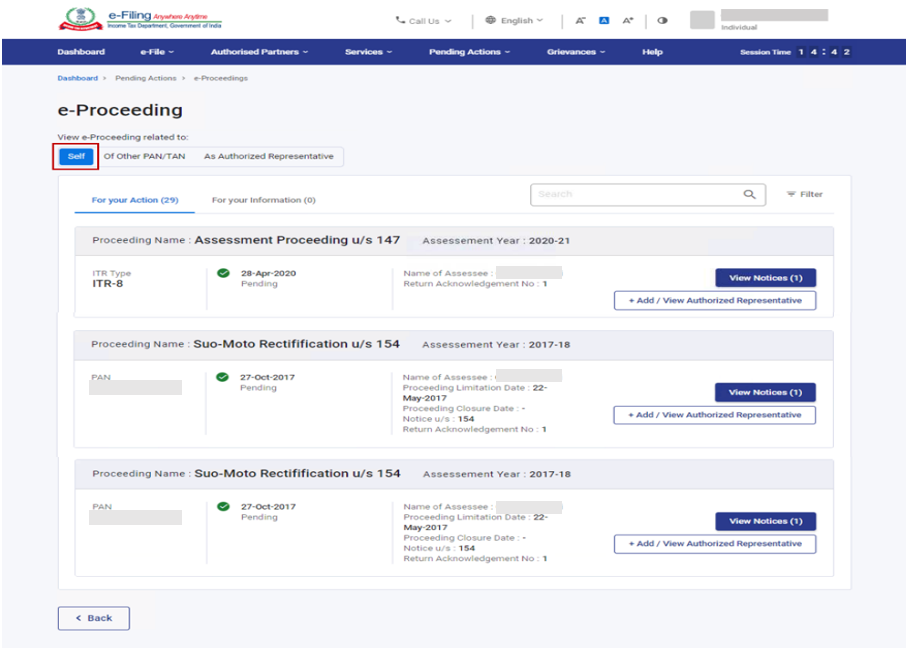Reset font size with highlighted A icon
This screenshot has width=906, height=648.
tap(604, 21)
